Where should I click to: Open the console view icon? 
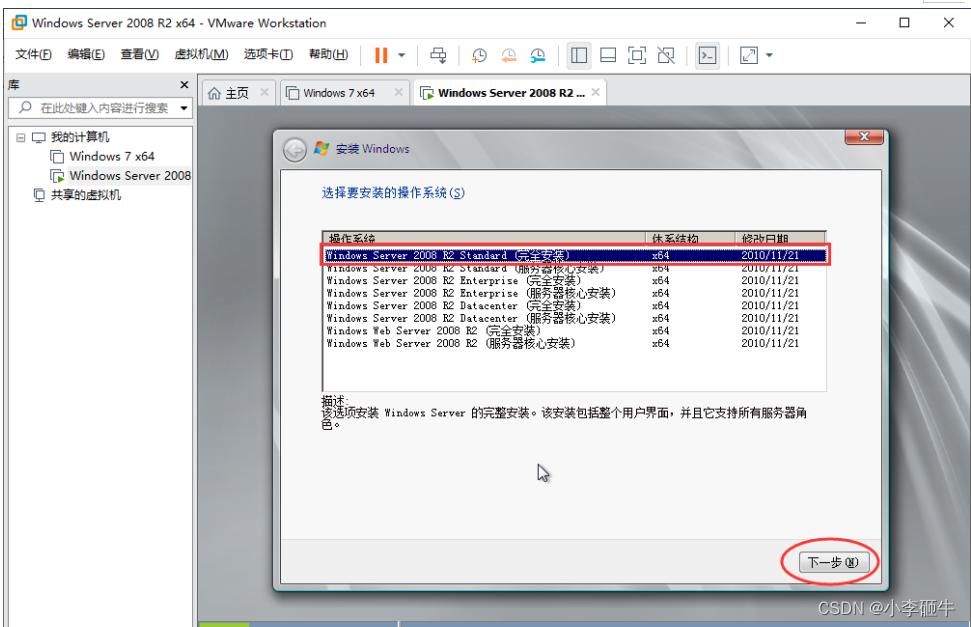pos(707,55)
